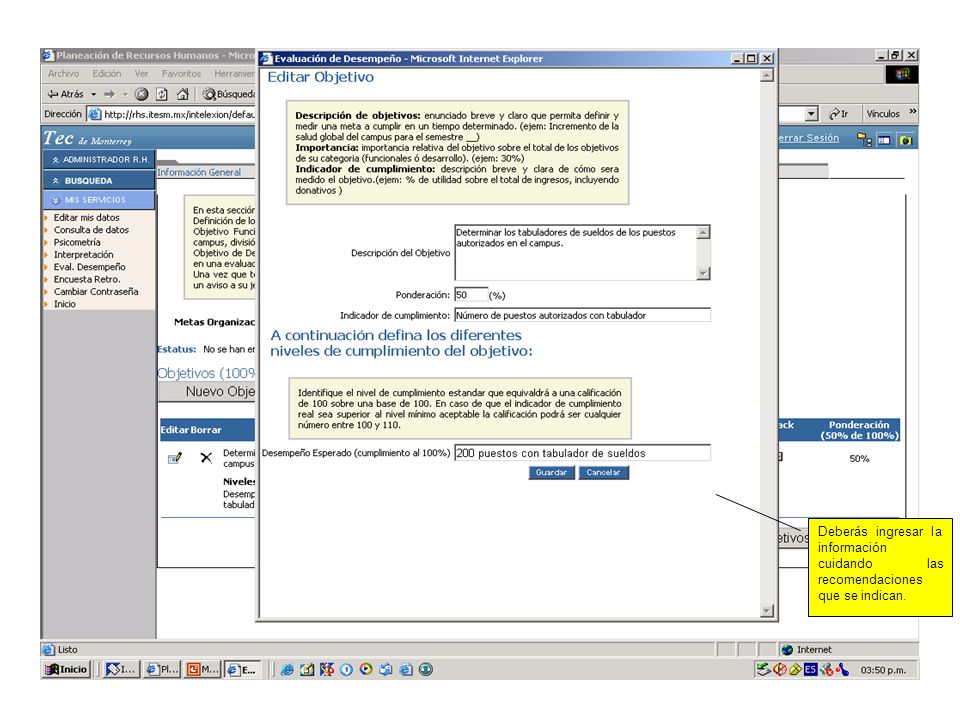Click the ES language indicator in system tray
960x720 pixels.
click(x=811, y=670)
